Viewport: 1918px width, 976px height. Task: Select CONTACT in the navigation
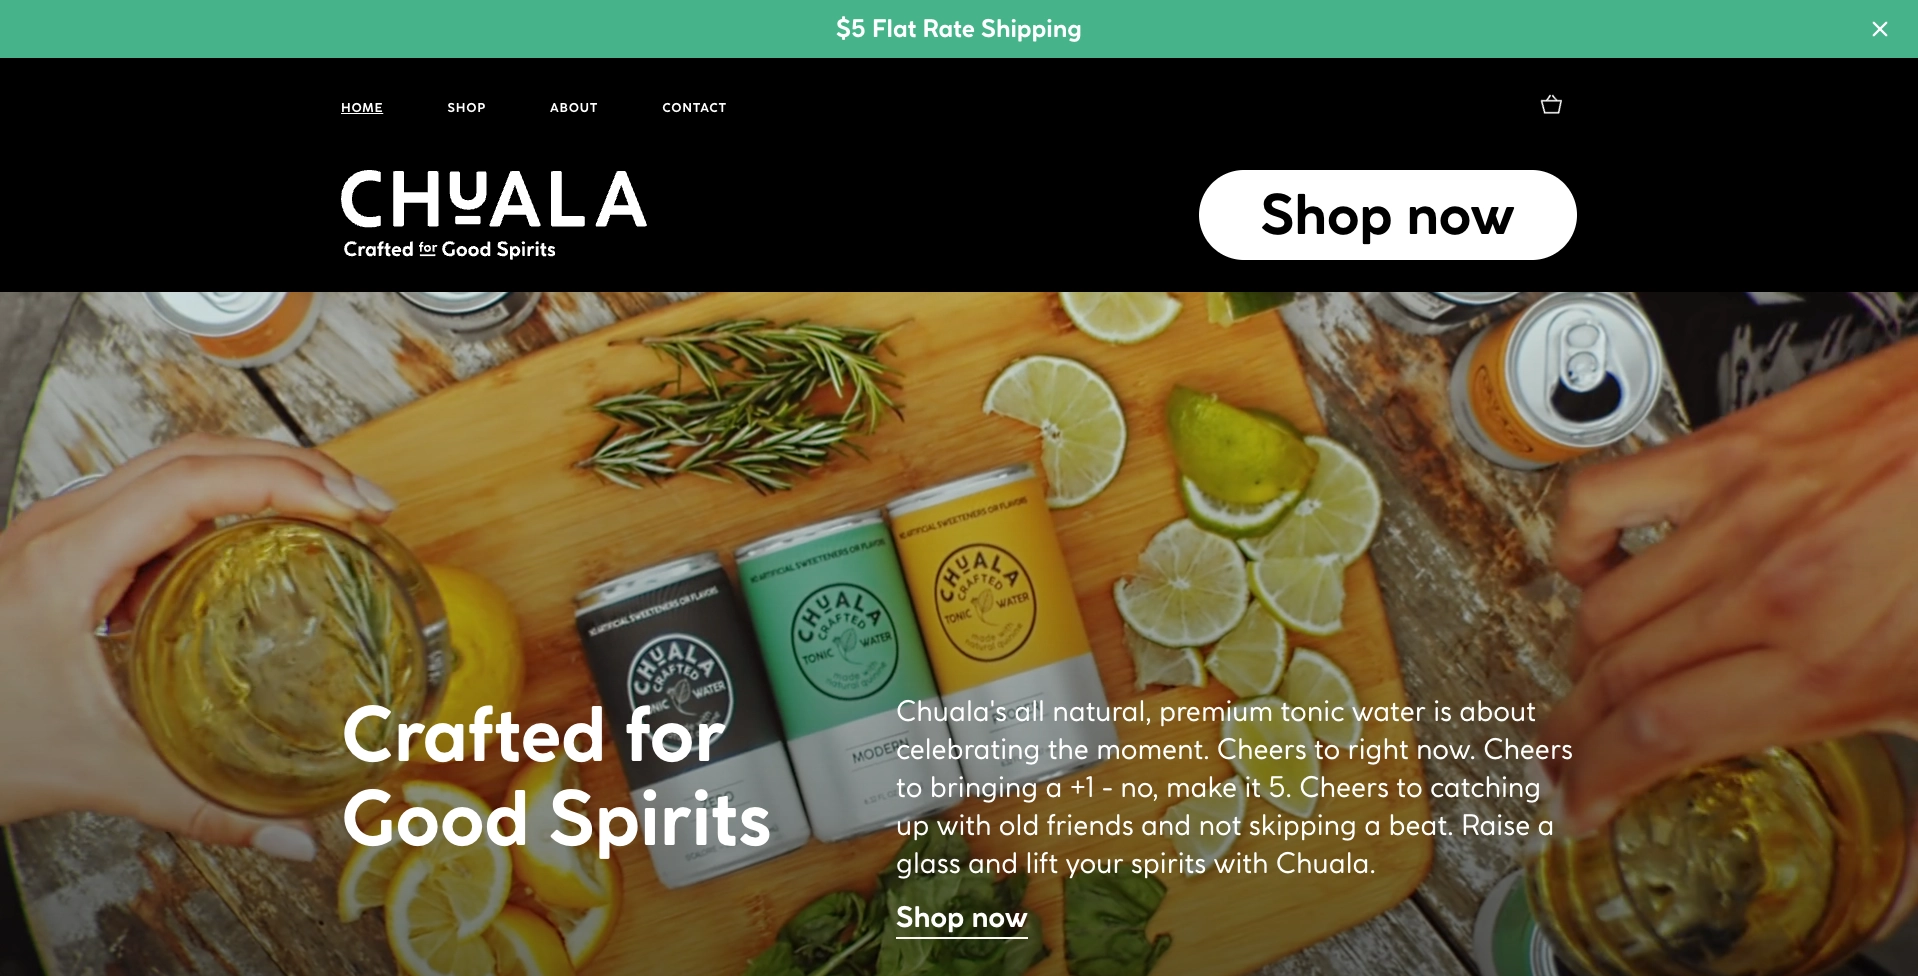click(x=694, y=107)
